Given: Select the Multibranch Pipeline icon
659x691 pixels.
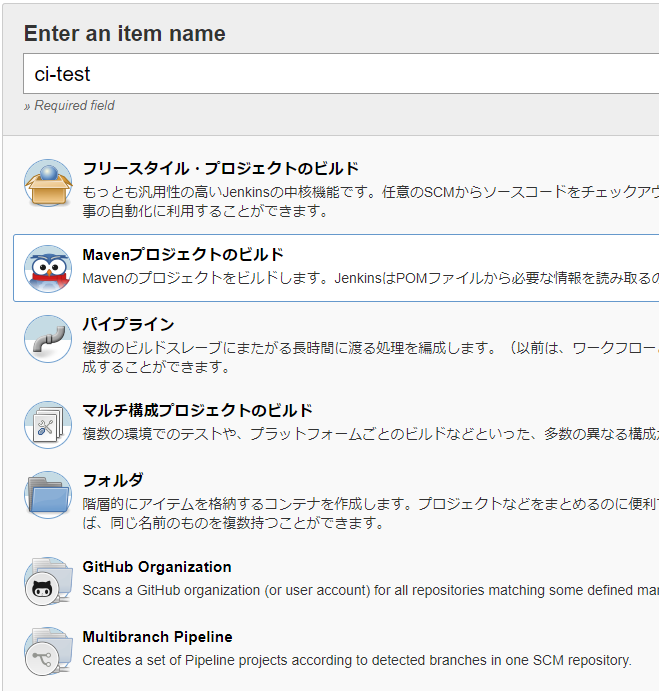Looking at the screenshot, I should coord(48,651).
